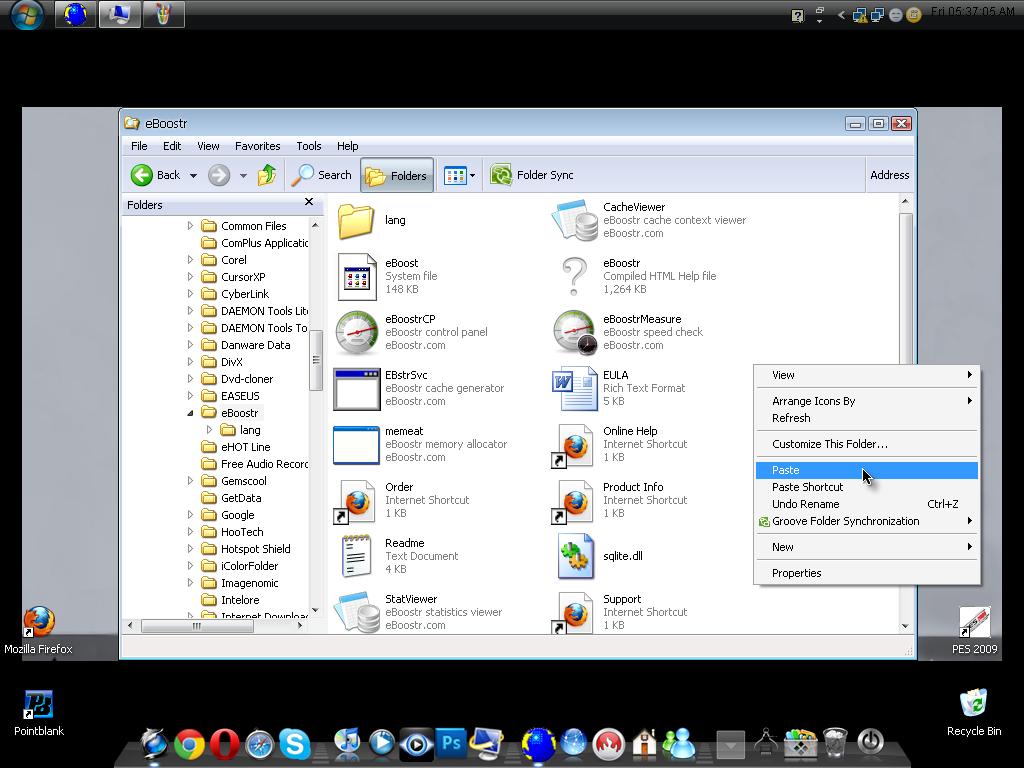The image size is (1024, 768).
Task: Open the View menu in menu bar
Action: [x=208, y=146]
